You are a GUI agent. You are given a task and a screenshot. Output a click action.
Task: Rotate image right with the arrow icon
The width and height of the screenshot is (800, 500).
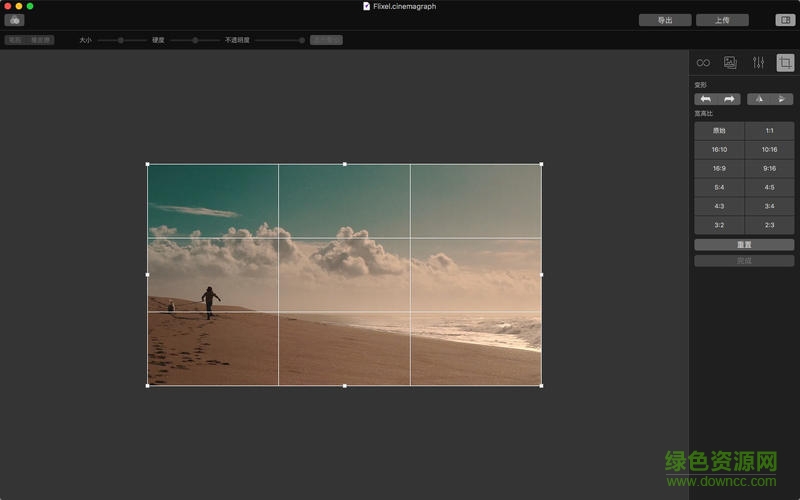click(730, 99)
